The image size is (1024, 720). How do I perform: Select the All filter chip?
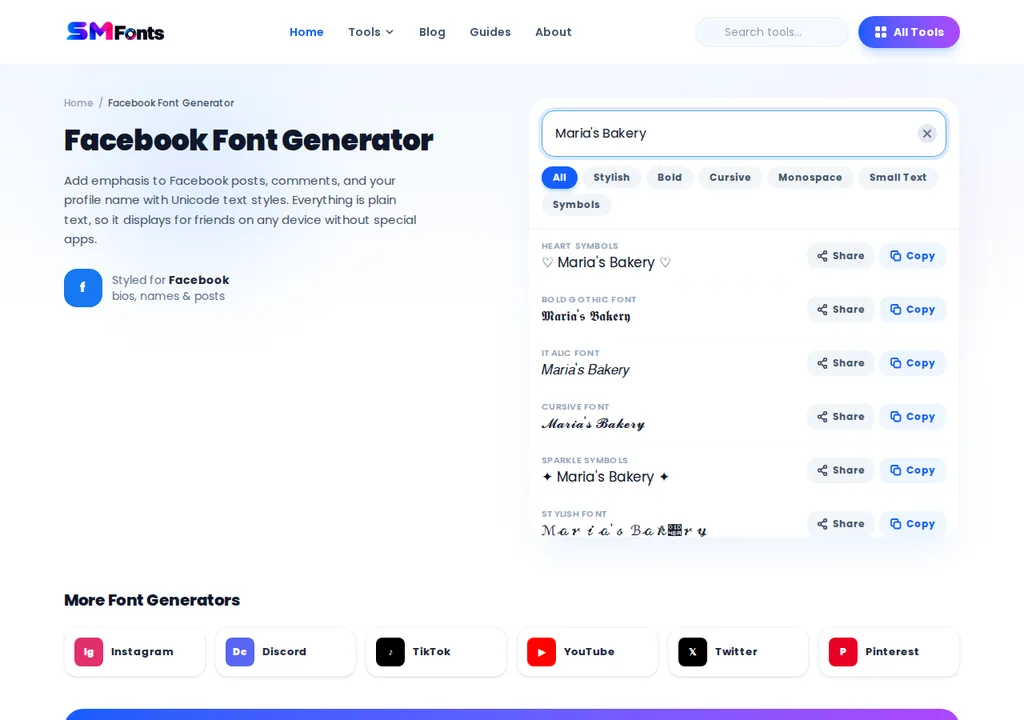[559, 177]
